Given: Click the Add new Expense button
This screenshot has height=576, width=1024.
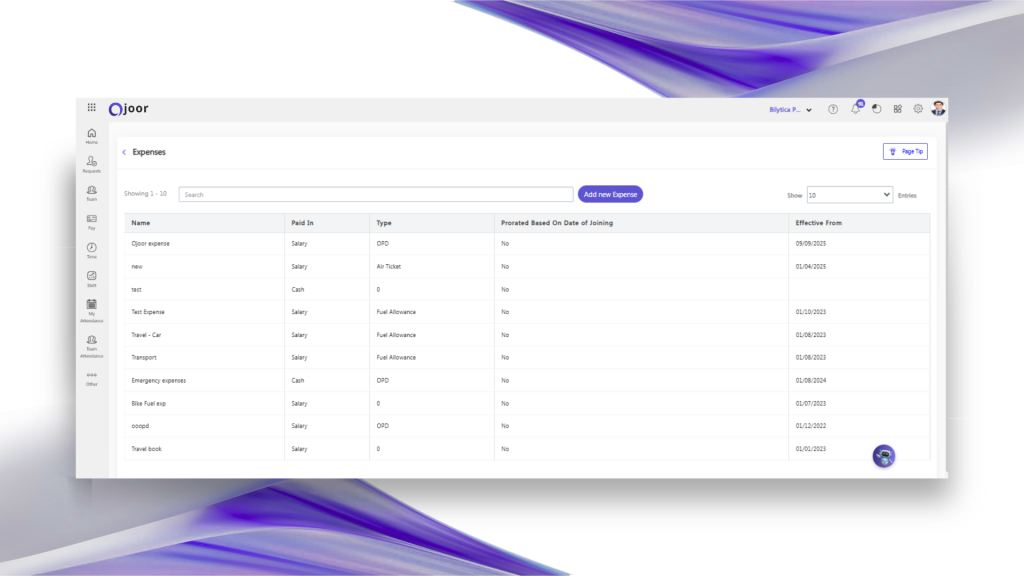Looking at the screenshot, I should coord(610,194).
